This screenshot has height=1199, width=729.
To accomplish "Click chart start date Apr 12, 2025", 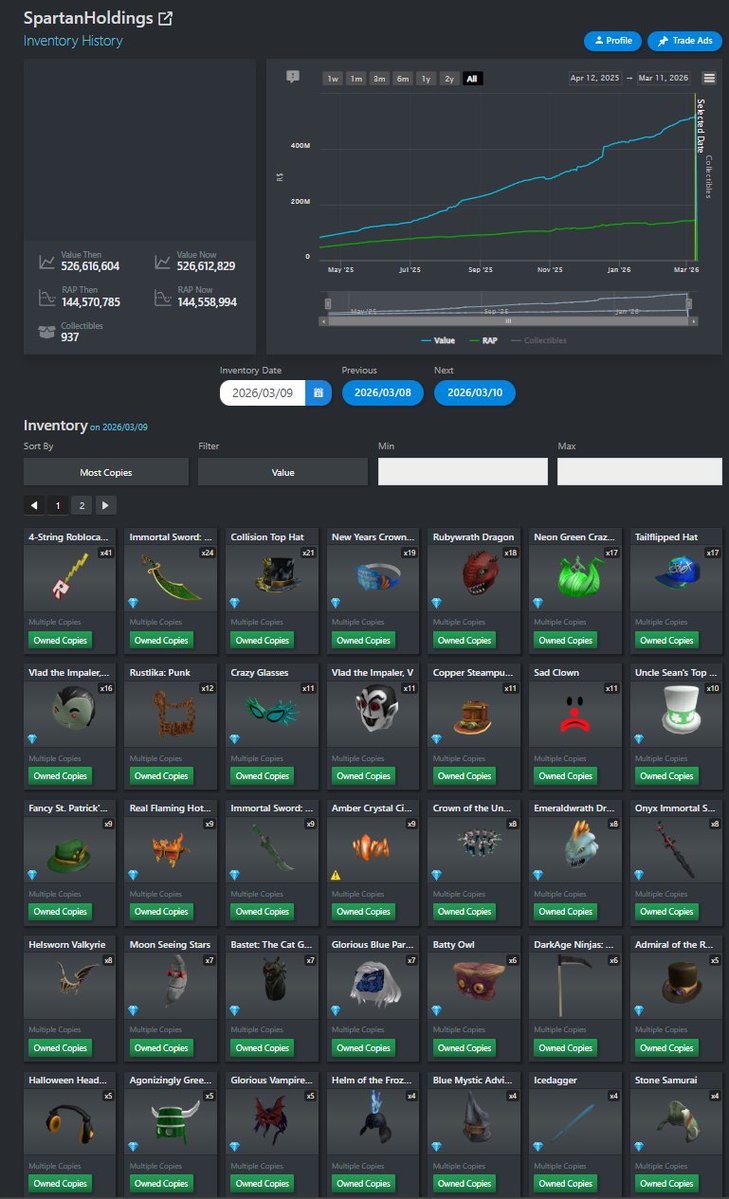I will coord(594,78).
